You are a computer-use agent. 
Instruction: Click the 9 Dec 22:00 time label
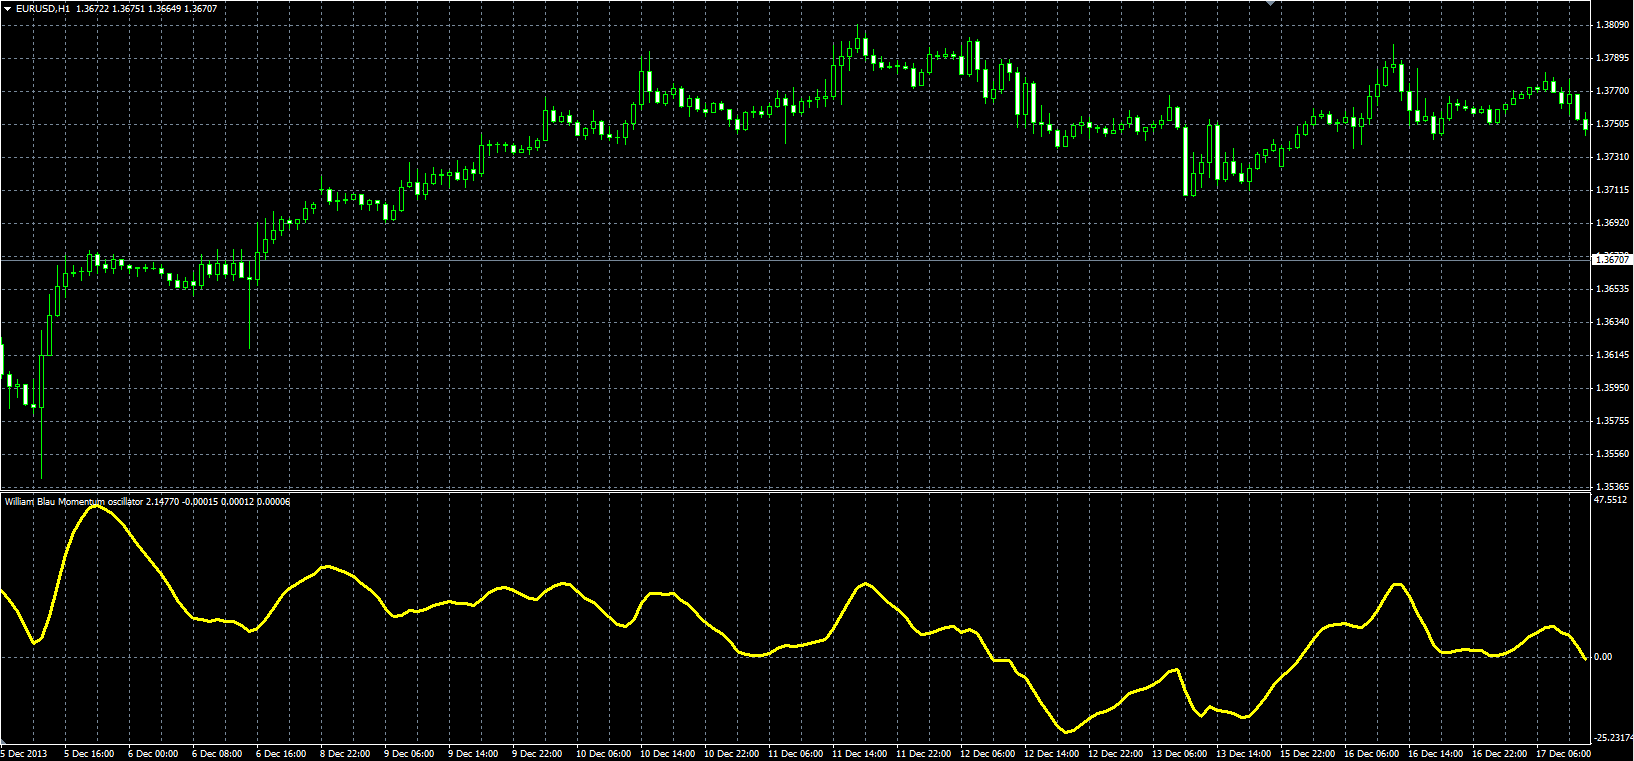click(x=537, y=754)
